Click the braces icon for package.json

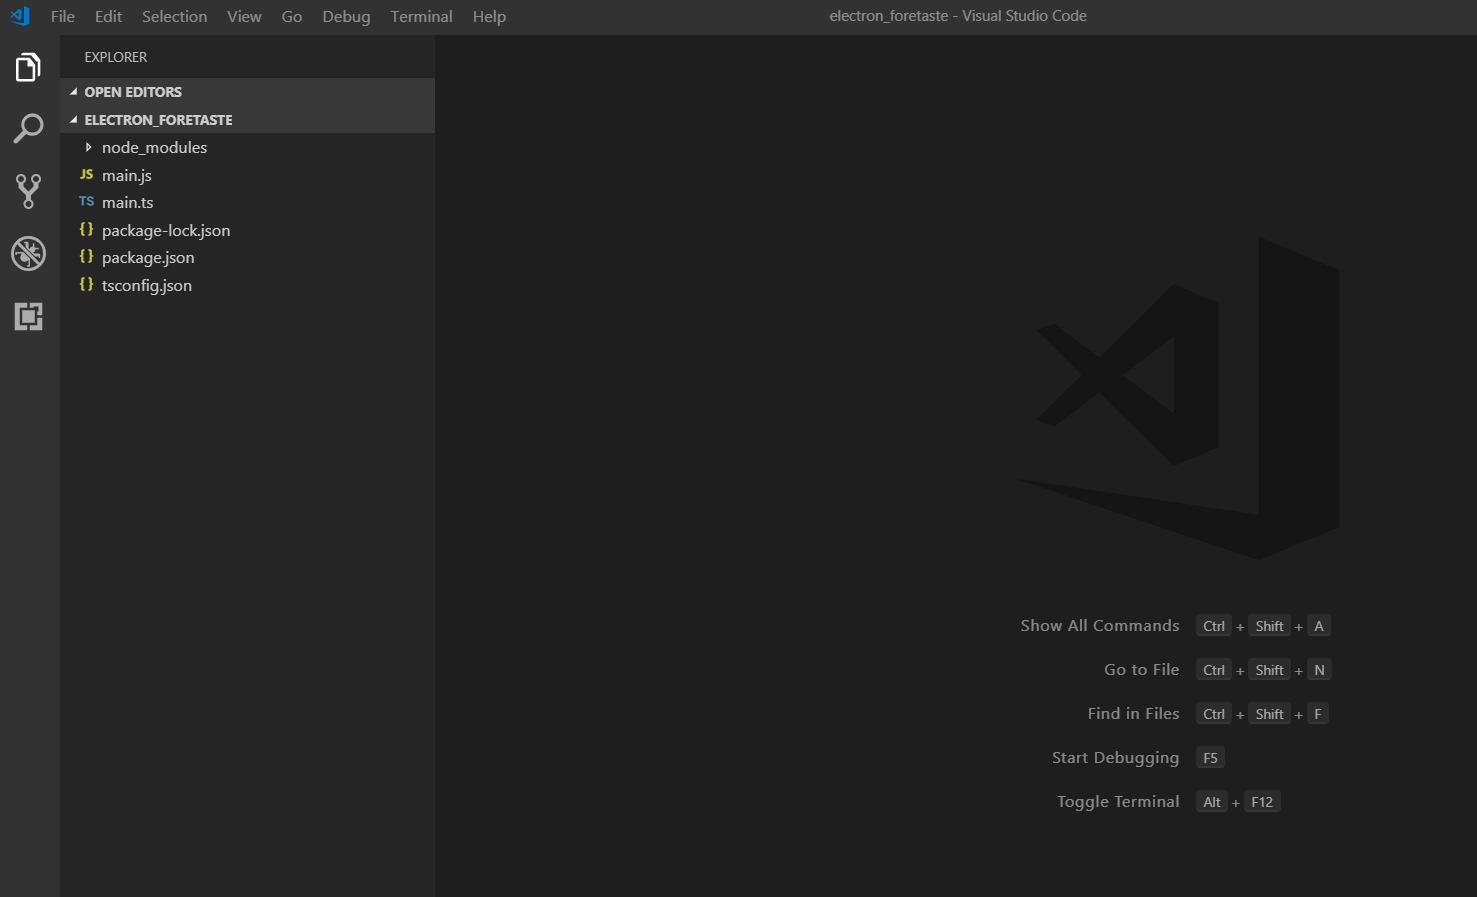pyautogui.click(x=86, y=257)
